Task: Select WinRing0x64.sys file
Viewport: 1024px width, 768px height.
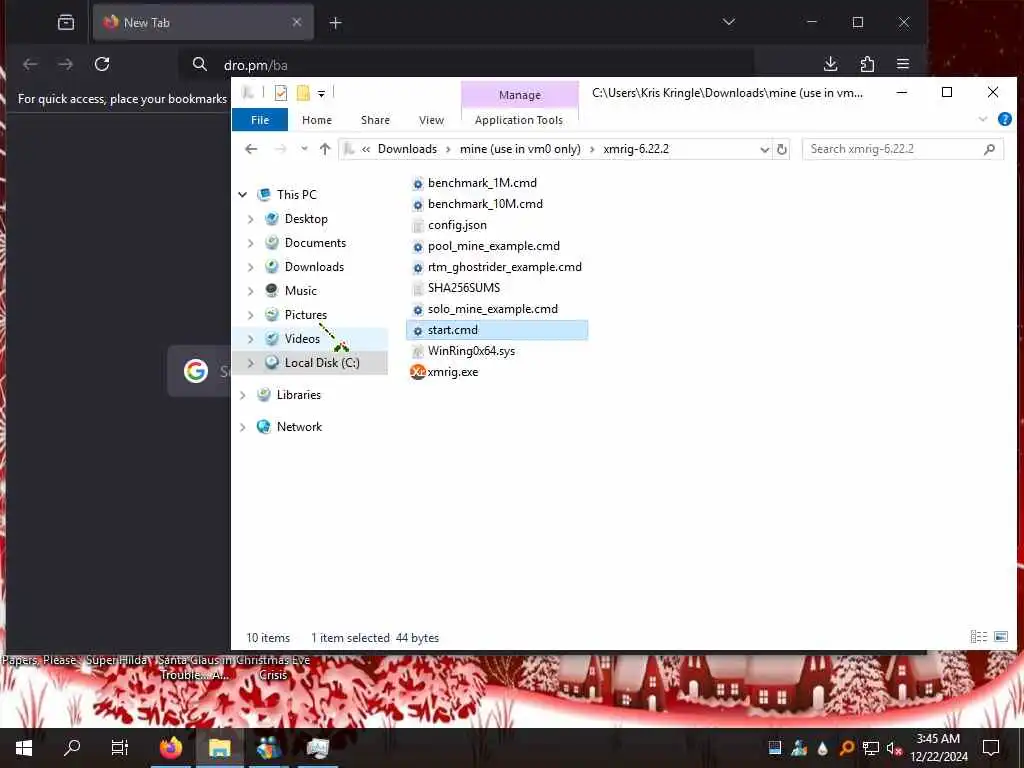Action: pyautogui.click(x=471, y=351)
